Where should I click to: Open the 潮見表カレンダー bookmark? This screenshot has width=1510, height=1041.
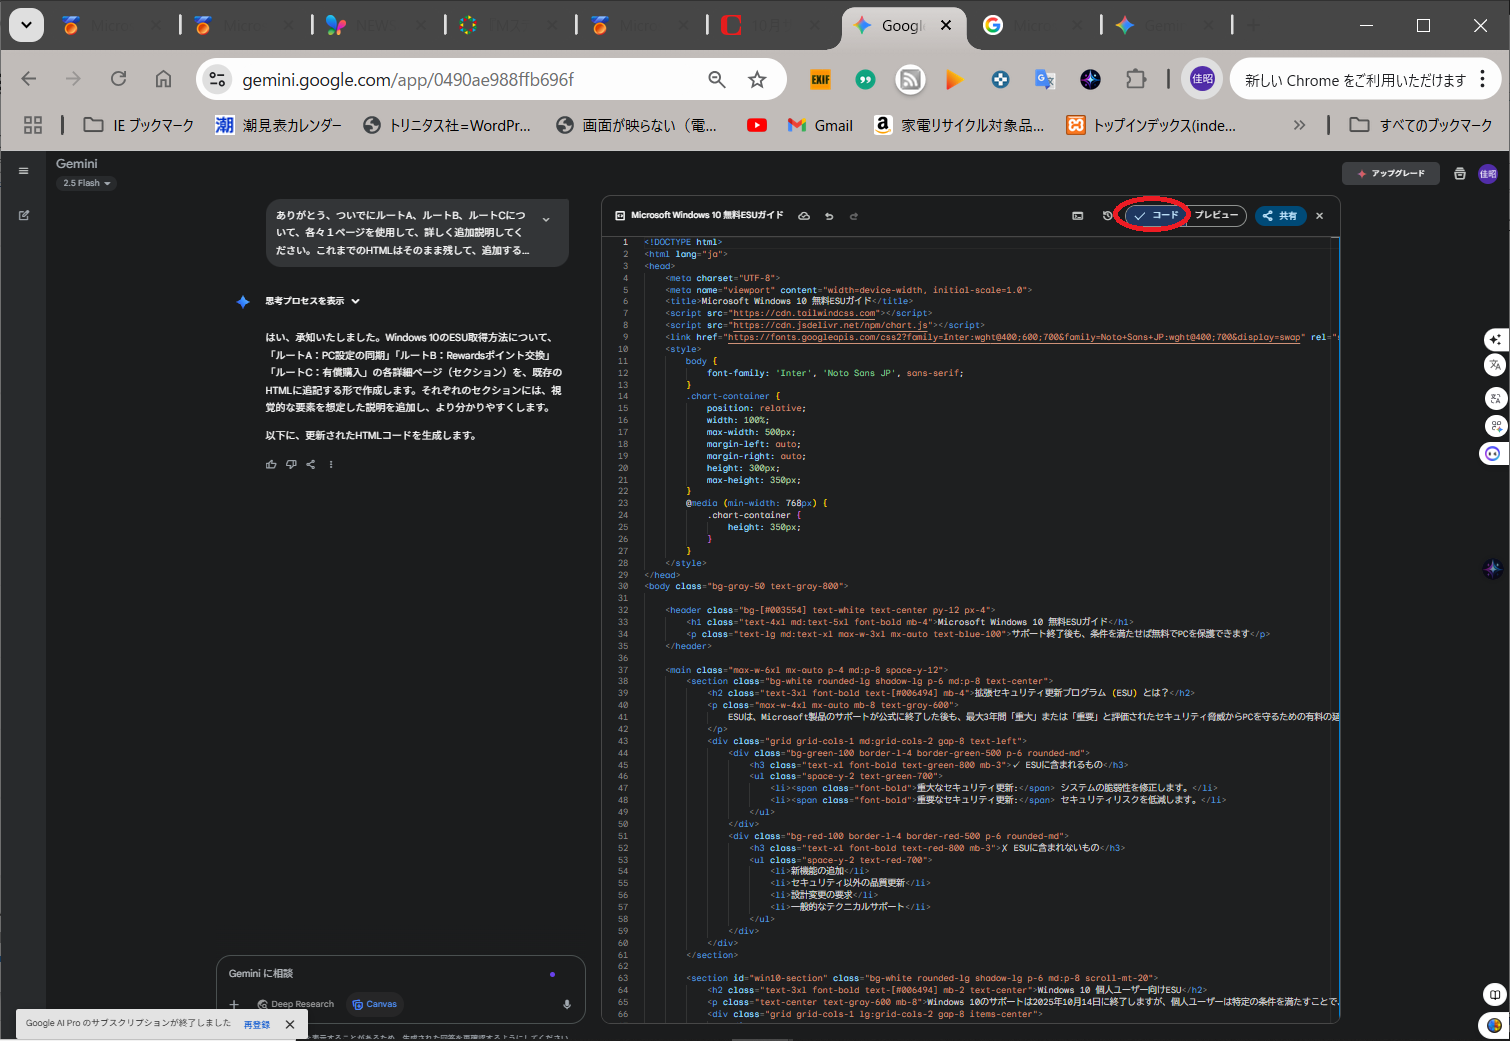point(278,125)
